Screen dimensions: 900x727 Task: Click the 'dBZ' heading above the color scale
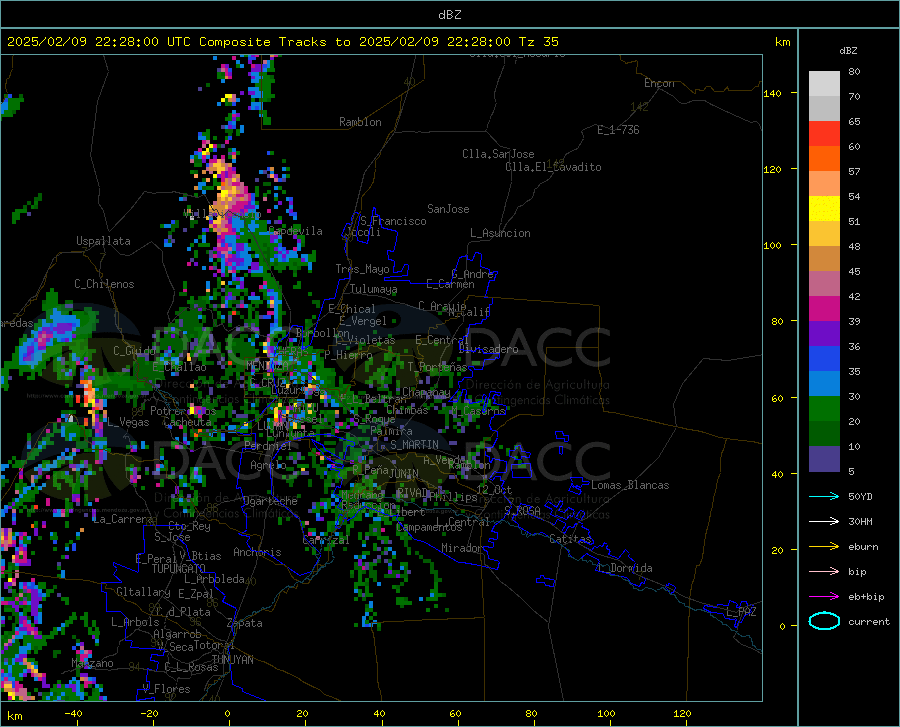click(848, 50)
